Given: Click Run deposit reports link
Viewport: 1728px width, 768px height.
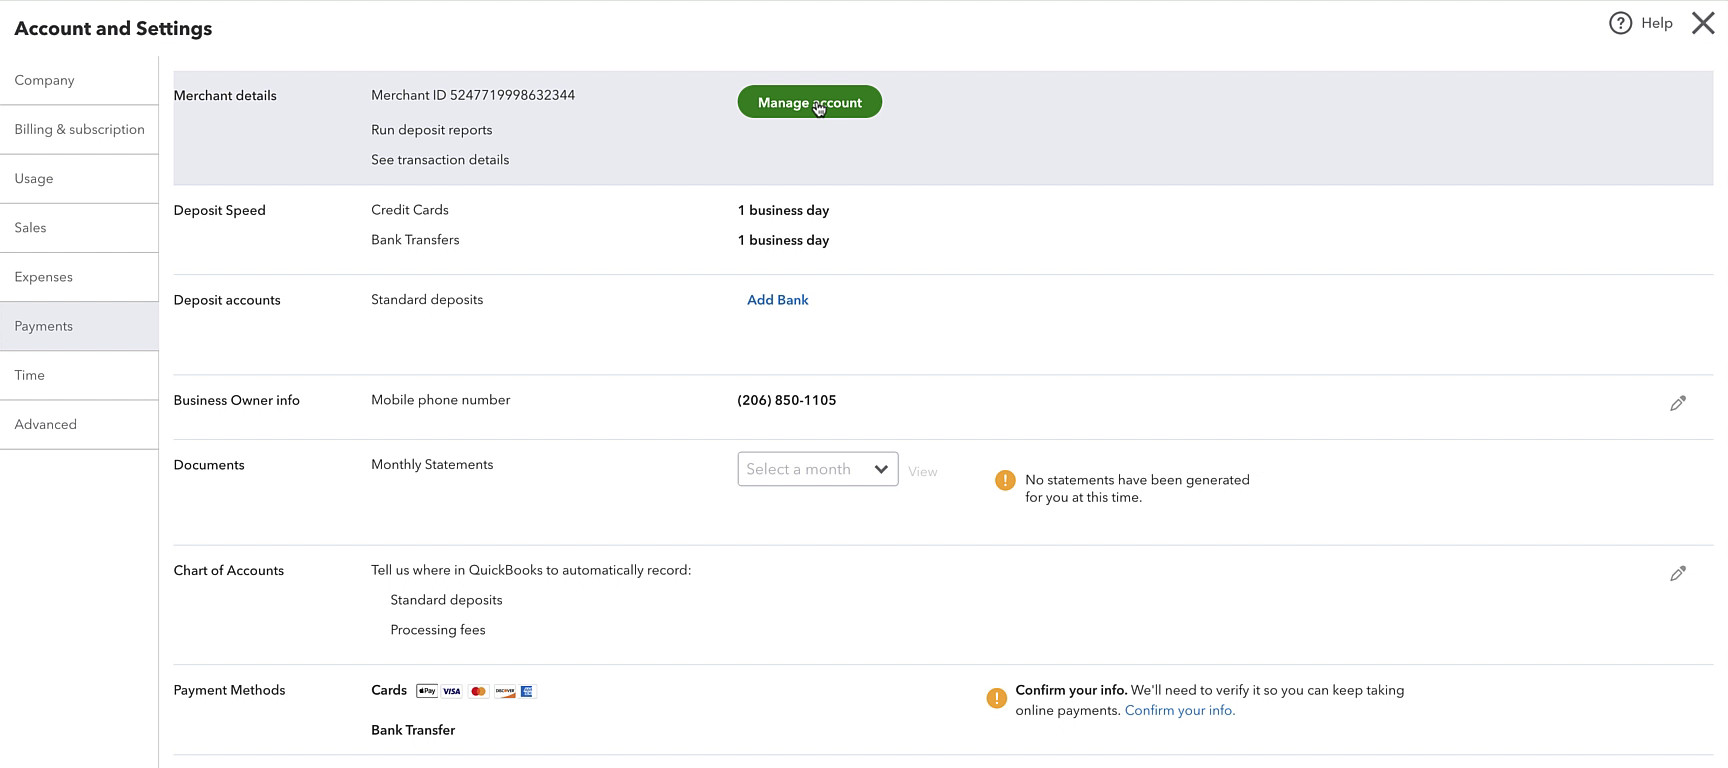Looking at the screenshot, I should pos(431,130).
